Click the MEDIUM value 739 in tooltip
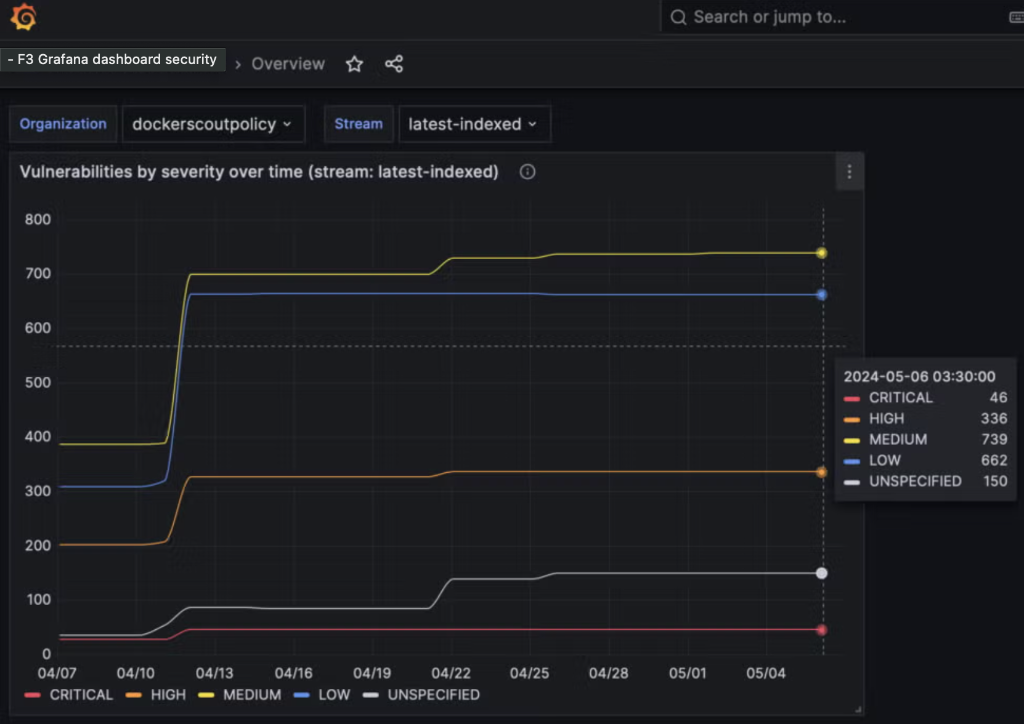 coord(993,439)
